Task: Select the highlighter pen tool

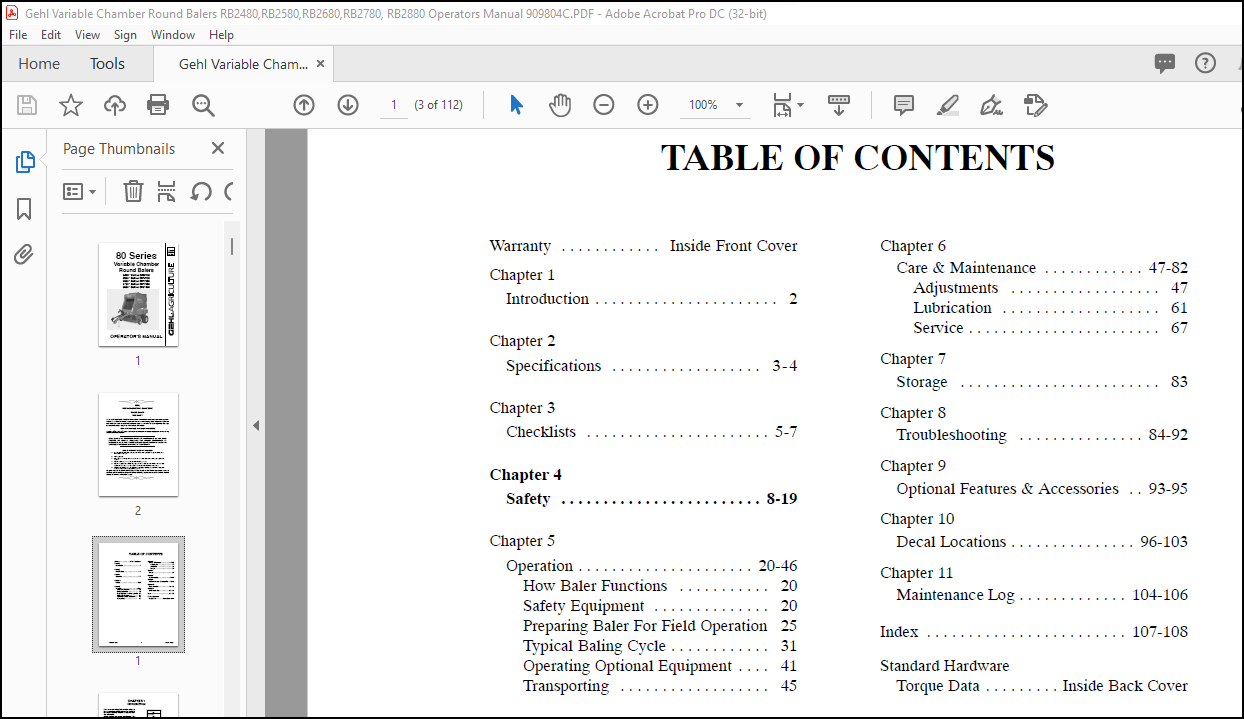Action: [x=948, y=105]
